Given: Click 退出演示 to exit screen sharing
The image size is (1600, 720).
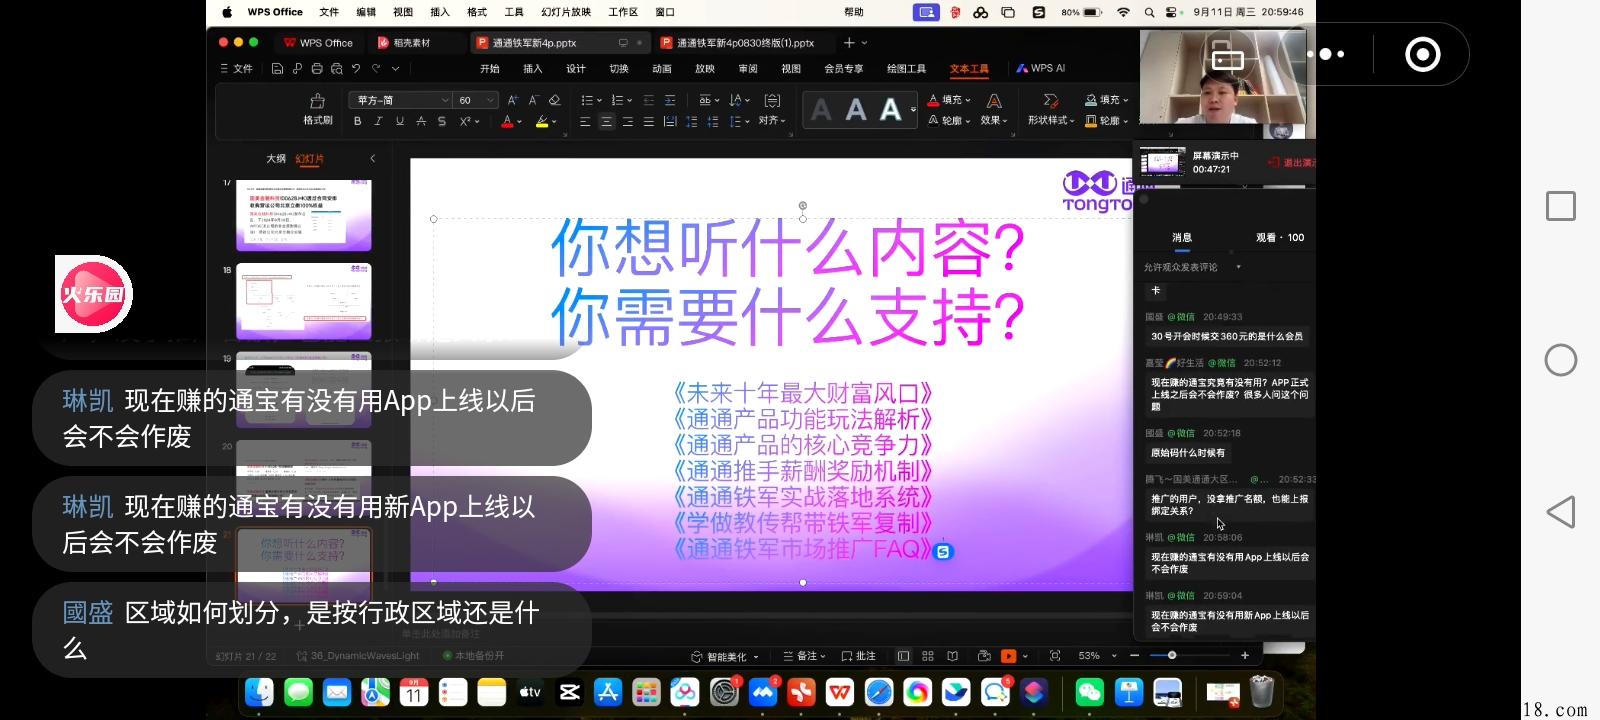Looking at the screenshot, I should pyautogui.click(x=1292, y=162).
